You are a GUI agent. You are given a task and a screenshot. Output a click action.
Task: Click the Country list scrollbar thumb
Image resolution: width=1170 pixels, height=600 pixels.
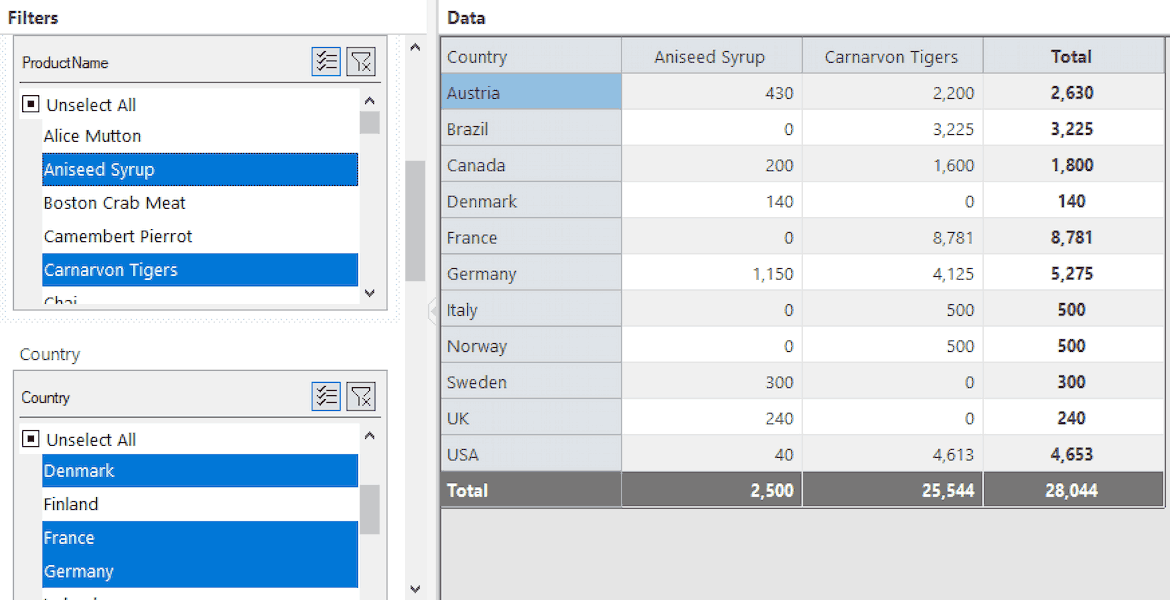[369, 510]
